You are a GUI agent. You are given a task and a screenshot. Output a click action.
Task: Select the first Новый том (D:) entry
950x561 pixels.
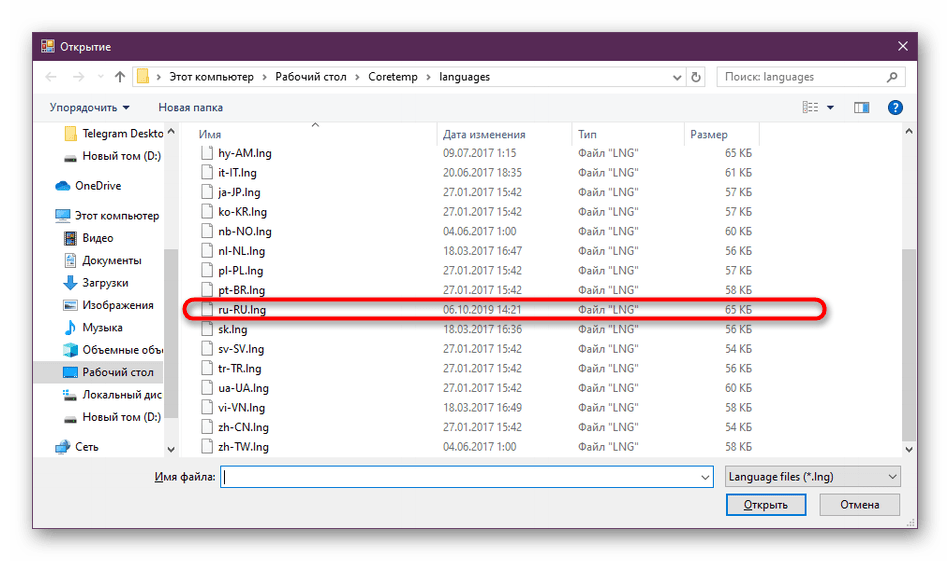[x=113, y=156]
